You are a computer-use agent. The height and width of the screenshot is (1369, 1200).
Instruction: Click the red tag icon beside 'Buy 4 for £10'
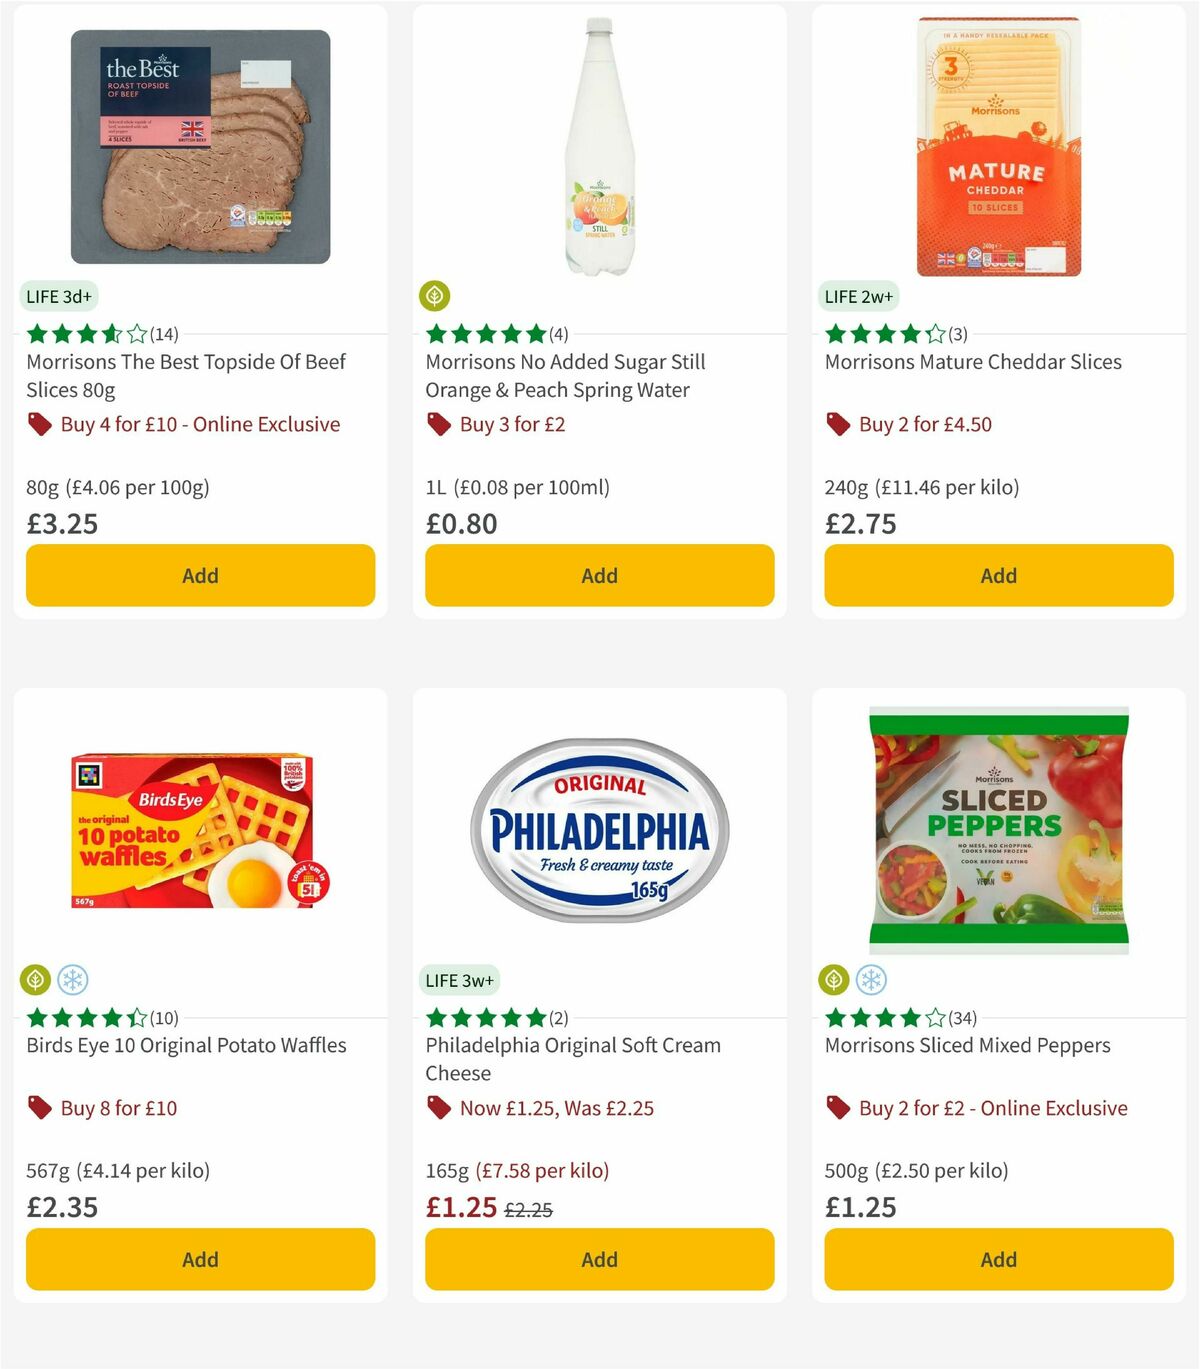coord(40,424)
